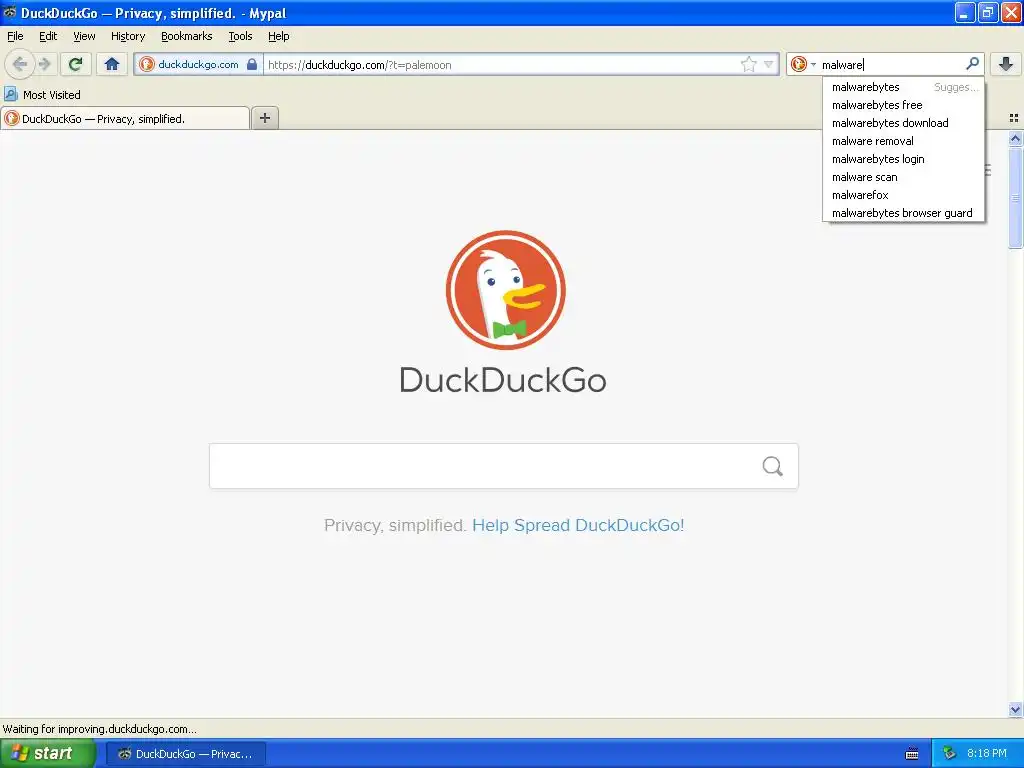Choose the 'malware scan' suggestion

[903, 177]
